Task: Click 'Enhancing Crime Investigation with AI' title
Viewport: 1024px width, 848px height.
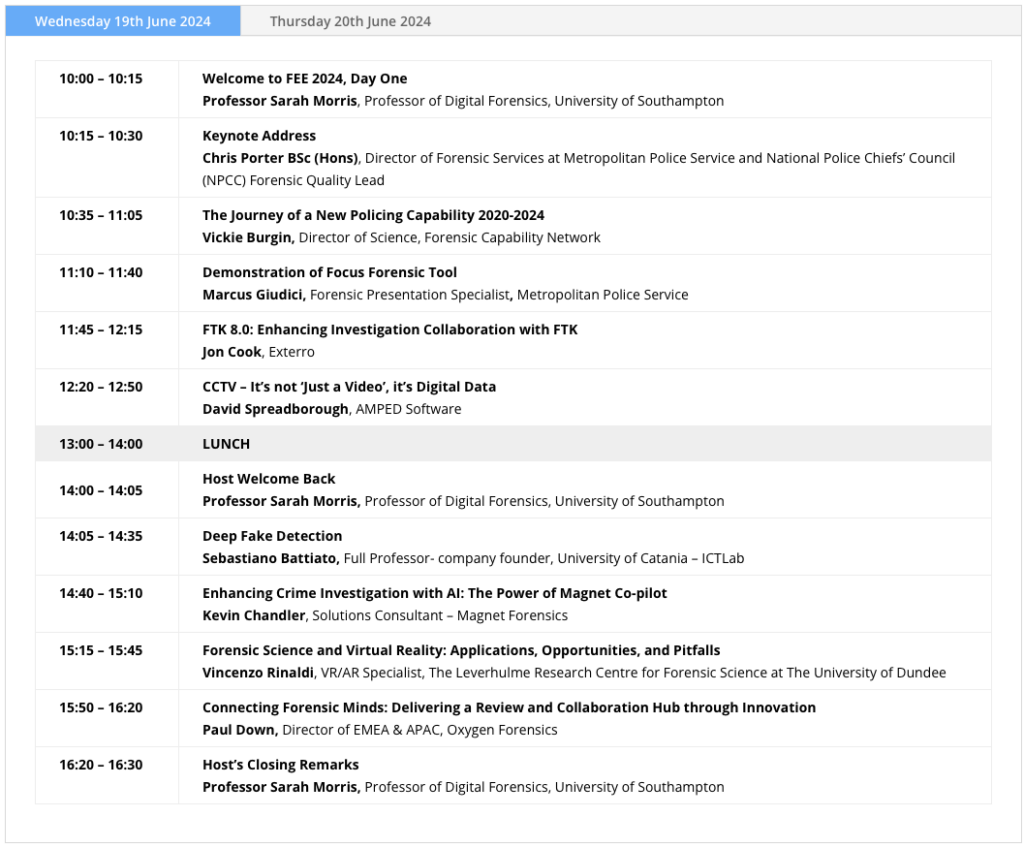Action: [x=434, y=593]
